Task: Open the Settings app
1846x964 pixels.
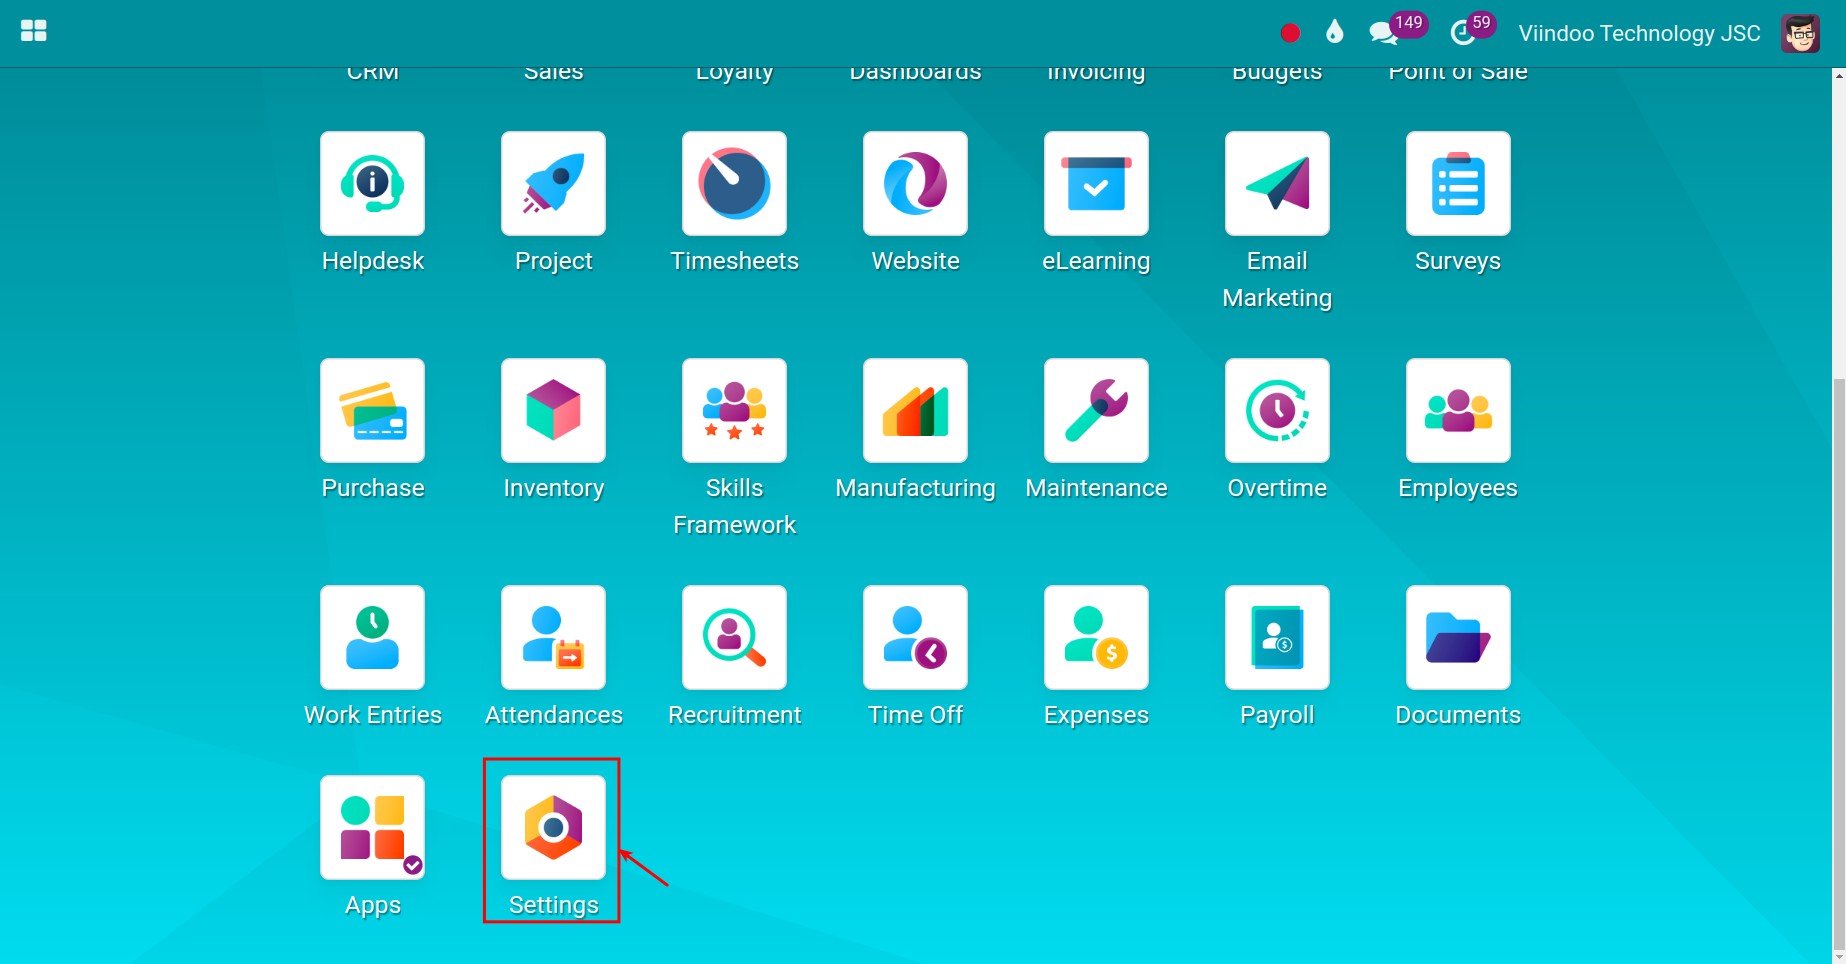Action: pyautogui.click(x=553, y=828)
